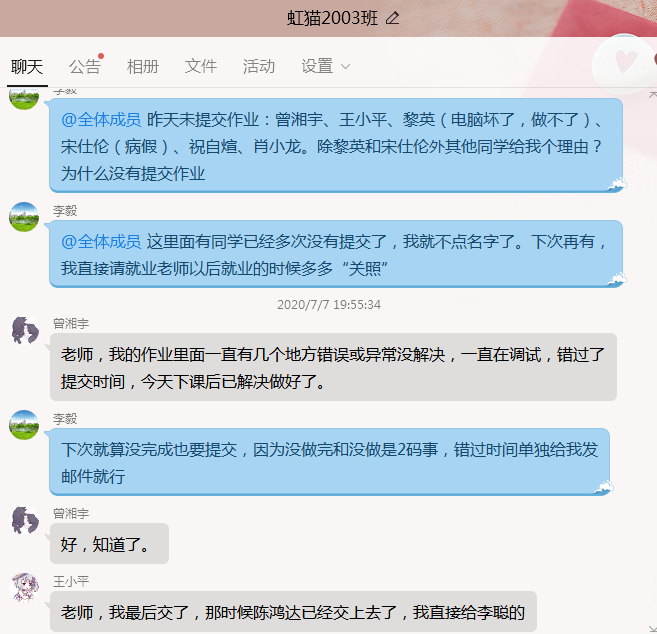
Task: Open 曾湘宇's avatar beside the debugging message
Action: click(25, 331)
